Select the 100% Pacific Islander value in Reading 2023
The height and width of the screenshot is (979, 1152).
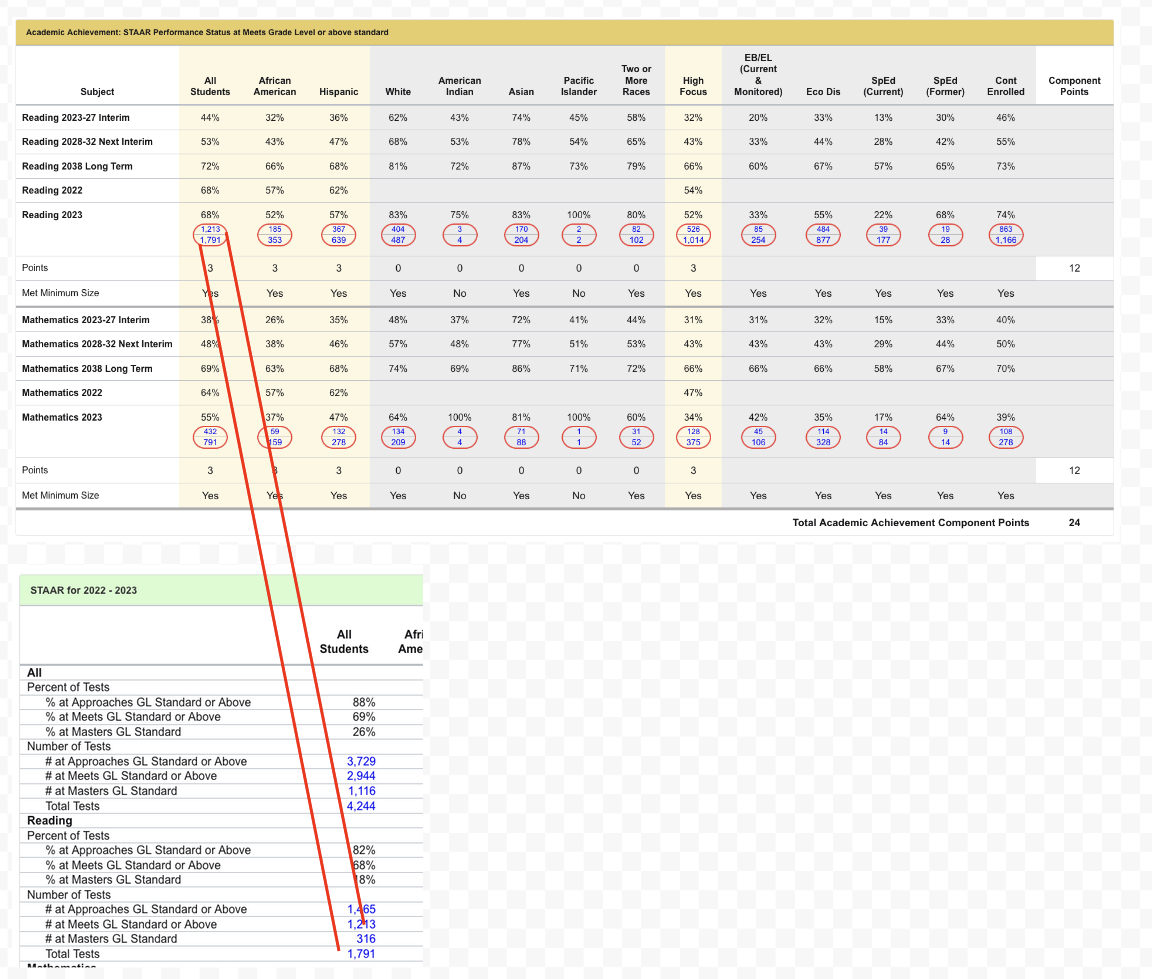[x=579, y=215]
